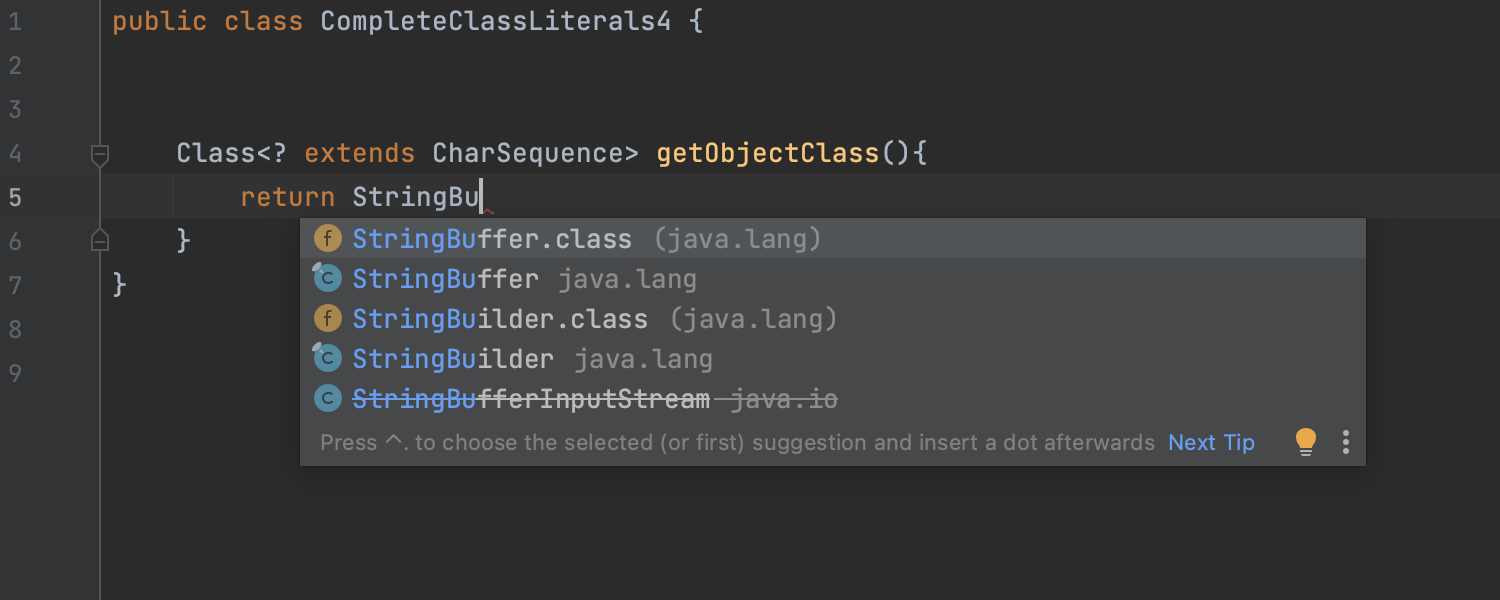Click the class icon beside StringBuffer
The image size is (1500, 600).
point(328,278)
